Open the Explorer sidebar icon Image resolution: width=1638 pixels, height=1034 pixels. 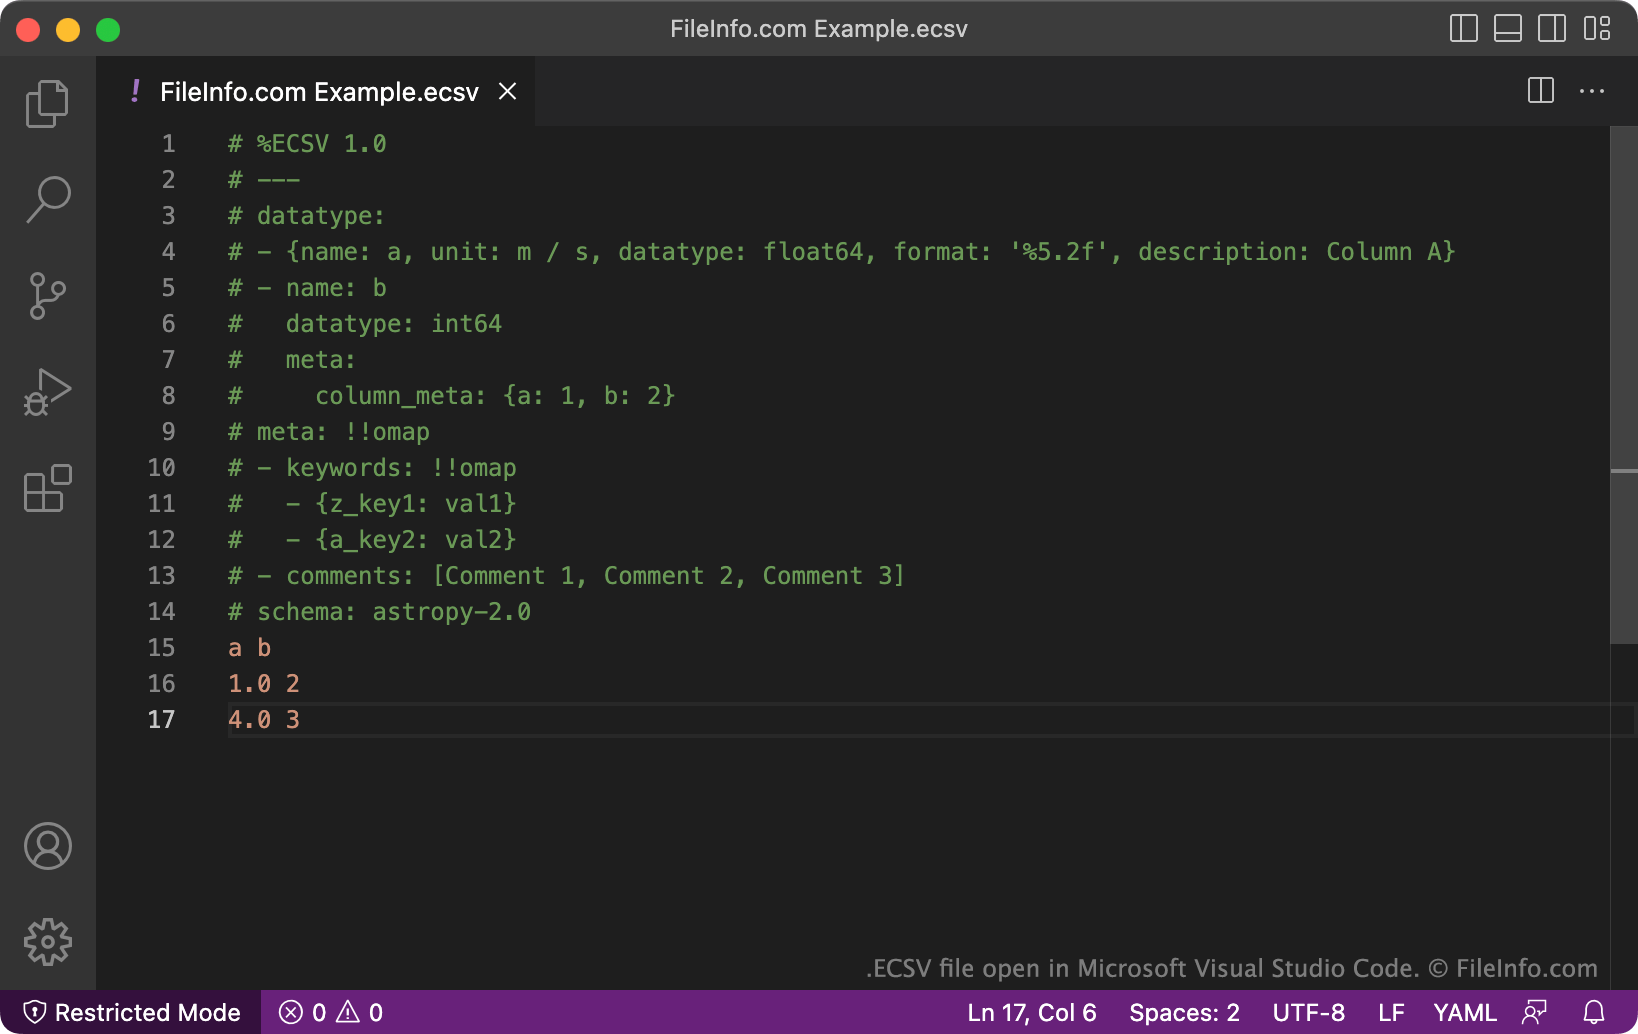pyautogui.click(x=47, y=103)
